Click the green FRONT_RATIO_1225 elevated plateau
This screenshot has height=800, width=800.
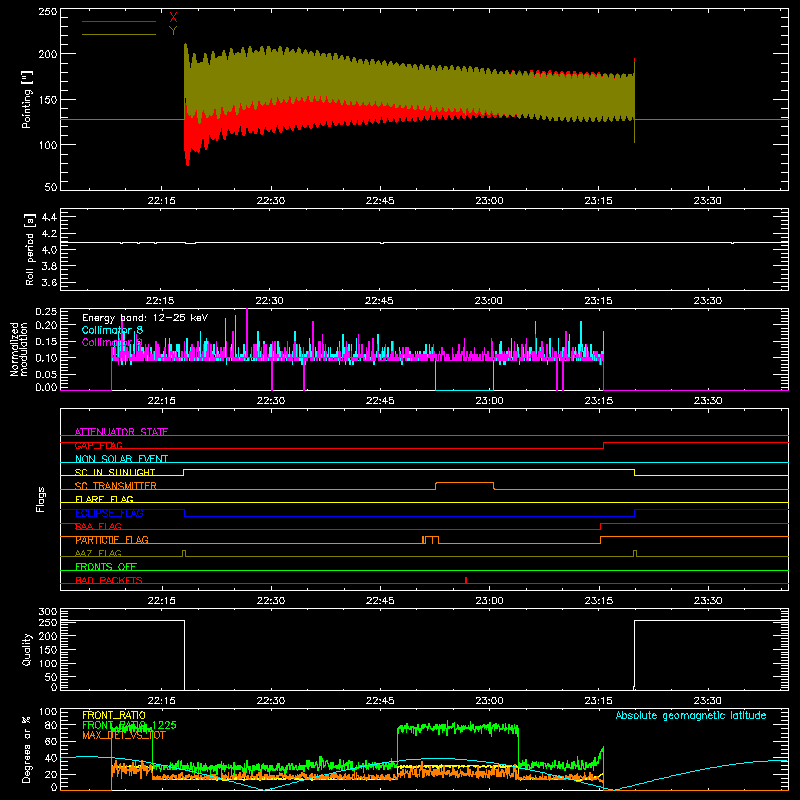(458, 728)
